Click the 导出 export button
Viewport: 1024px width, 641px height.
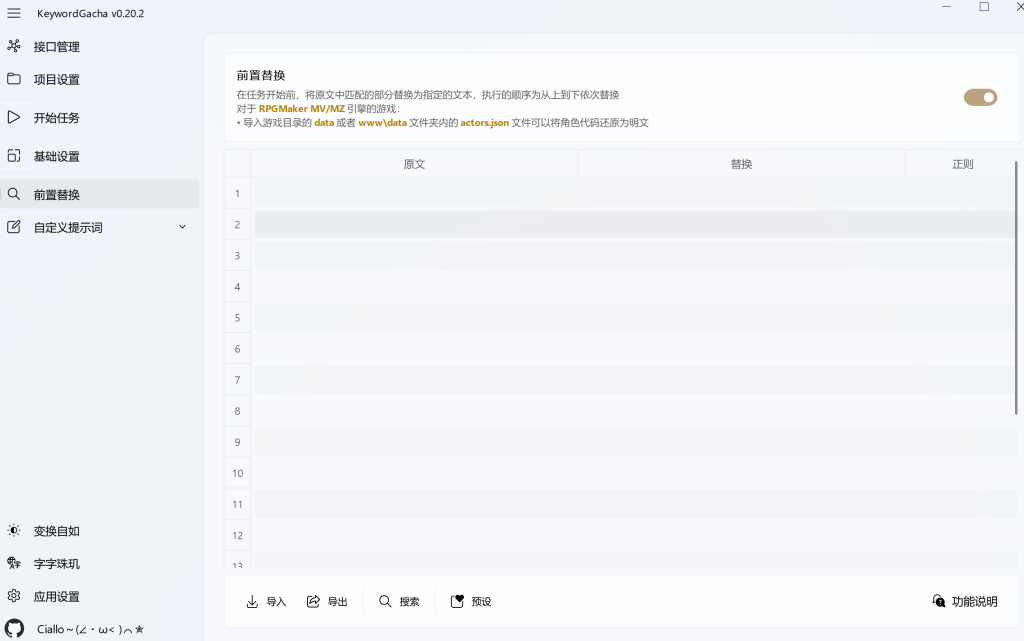(x=327, y=601)
